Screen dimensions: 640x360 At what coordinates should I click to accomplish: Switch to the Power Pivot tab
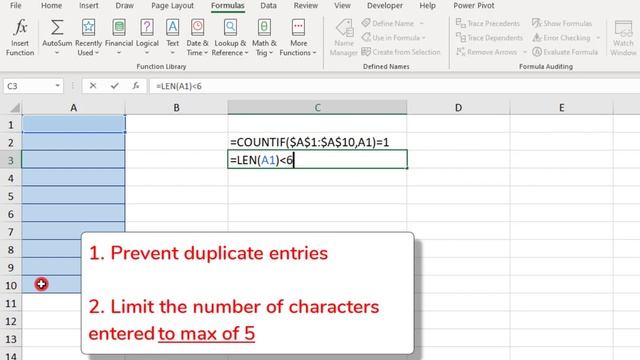pyautogui.click(x=473, y=5)
